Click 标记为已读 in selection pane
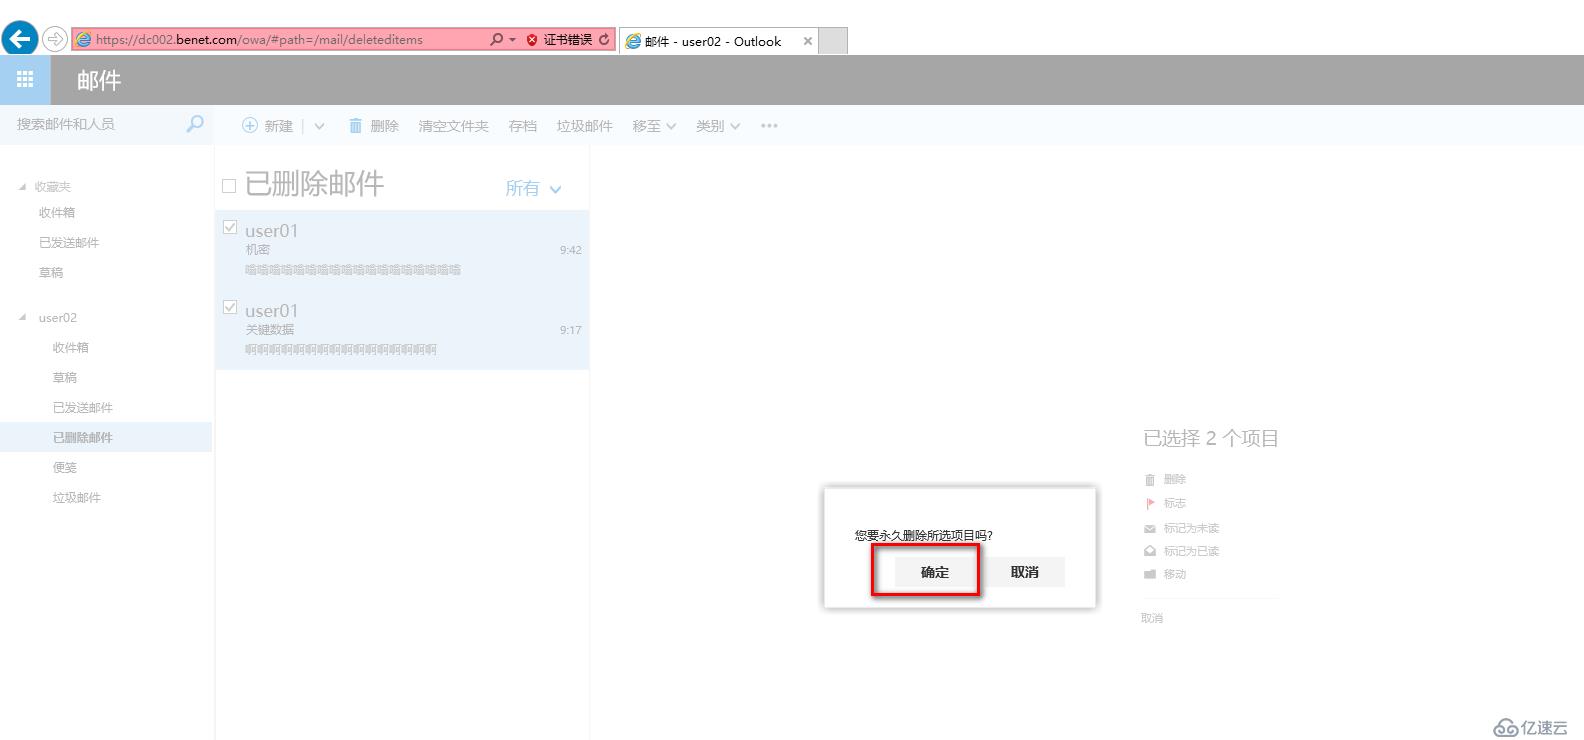 pyautogui.click(x=1182, y=551)
